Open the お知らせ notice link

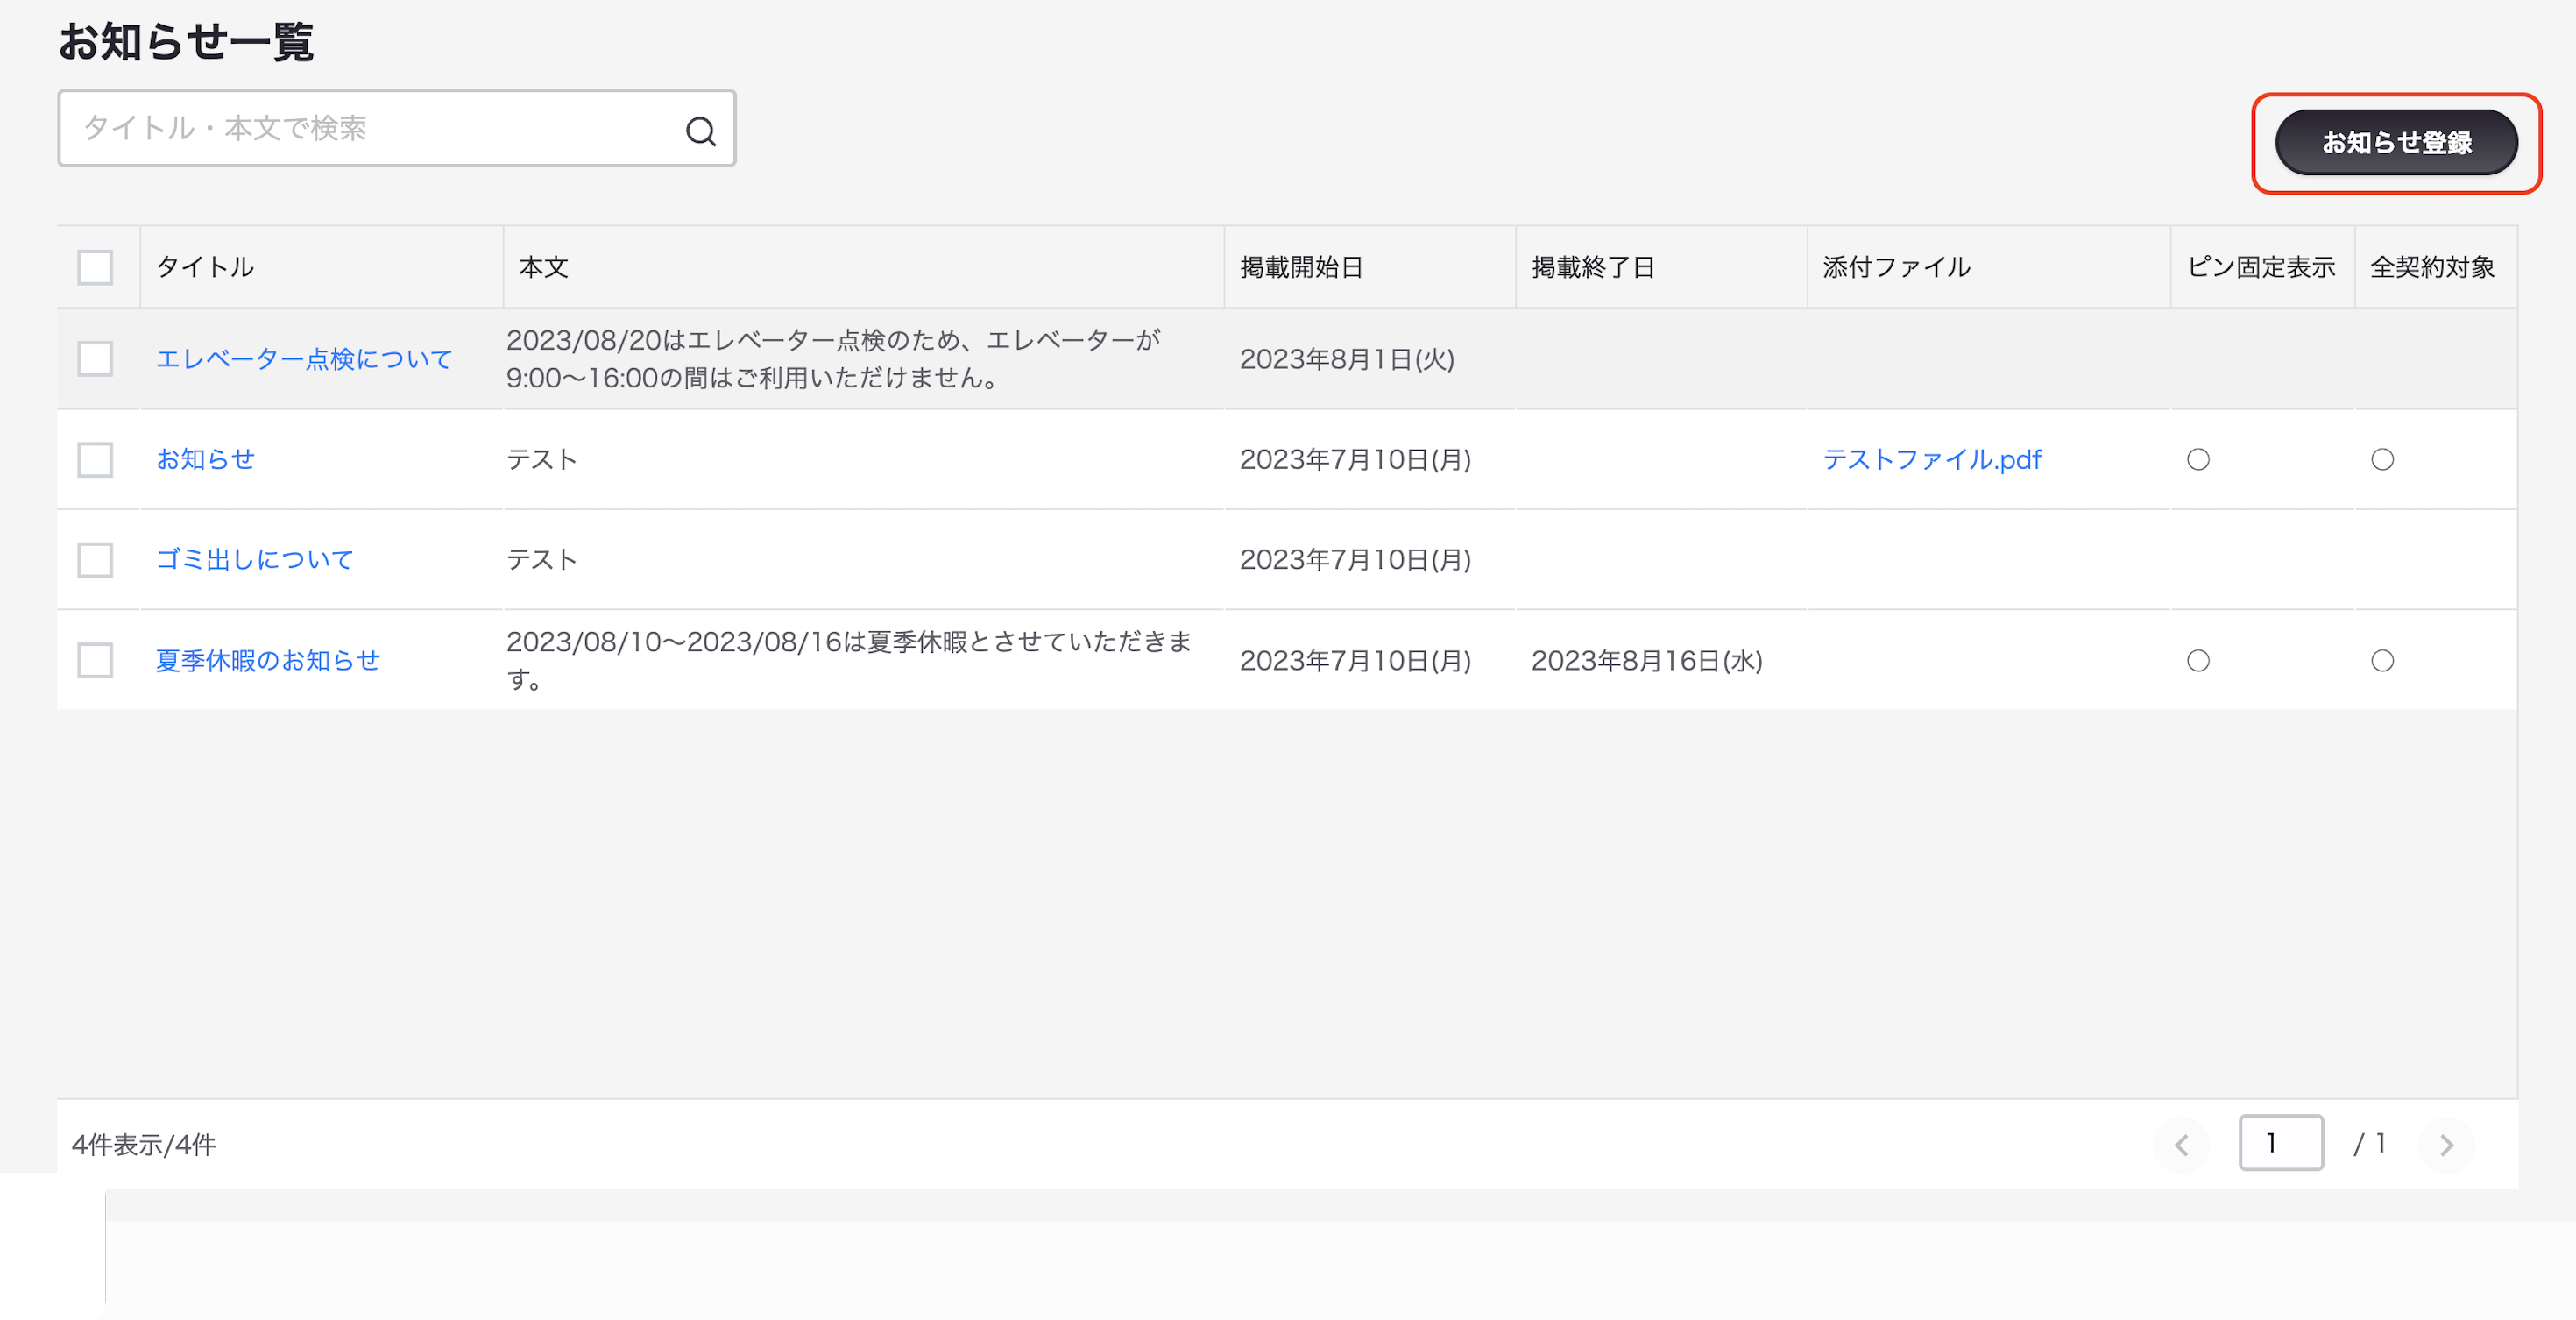pos(205,459)
